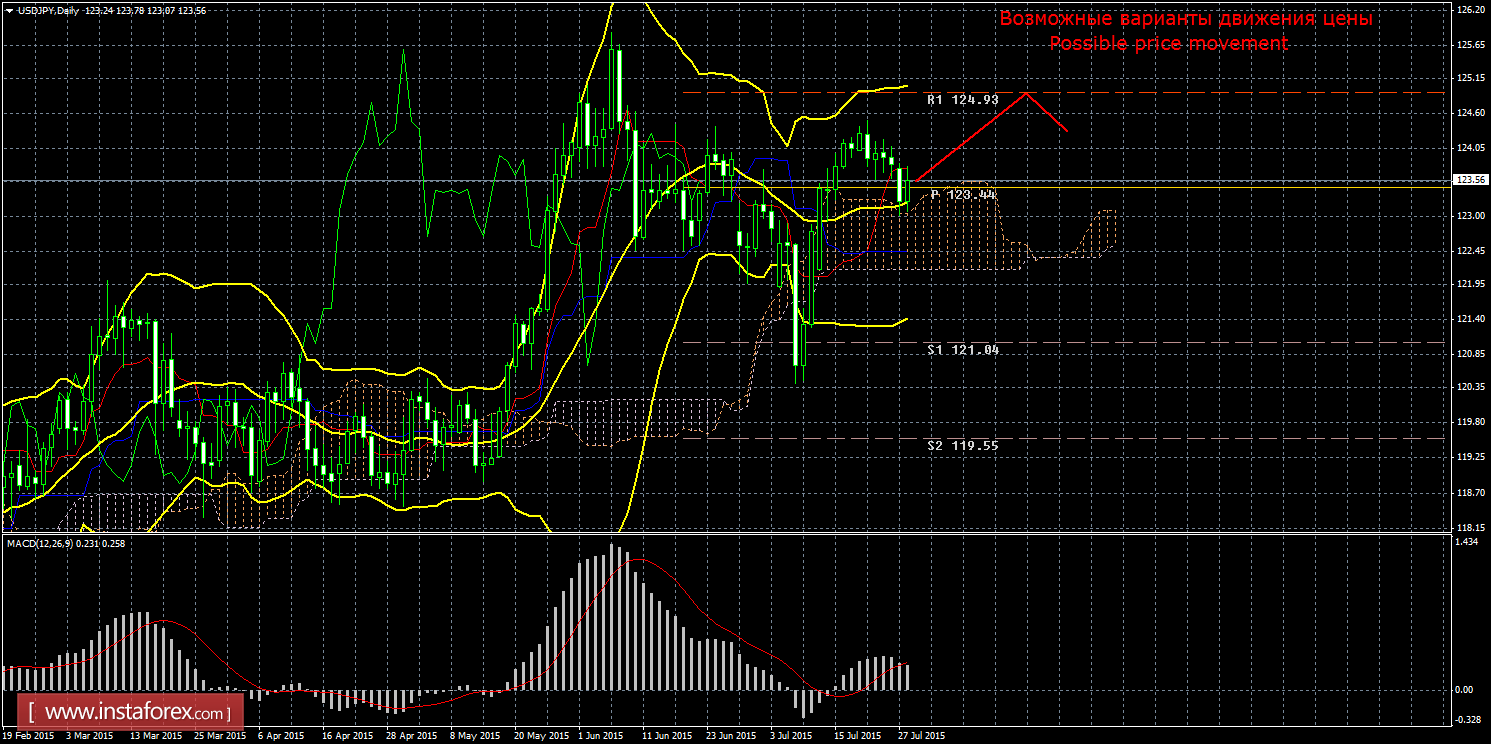
Task: Click the 23 Jun 2015 date label
Action: (731, 735)
